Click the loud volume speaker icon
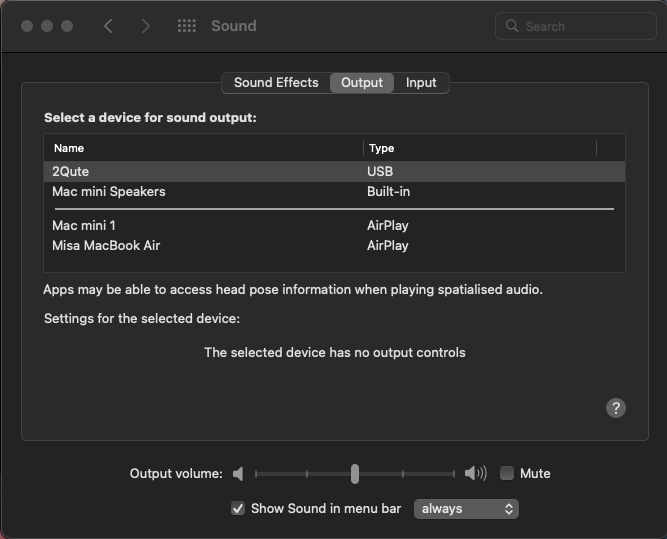Screen dimensions: 667x539 coord(476,473)
